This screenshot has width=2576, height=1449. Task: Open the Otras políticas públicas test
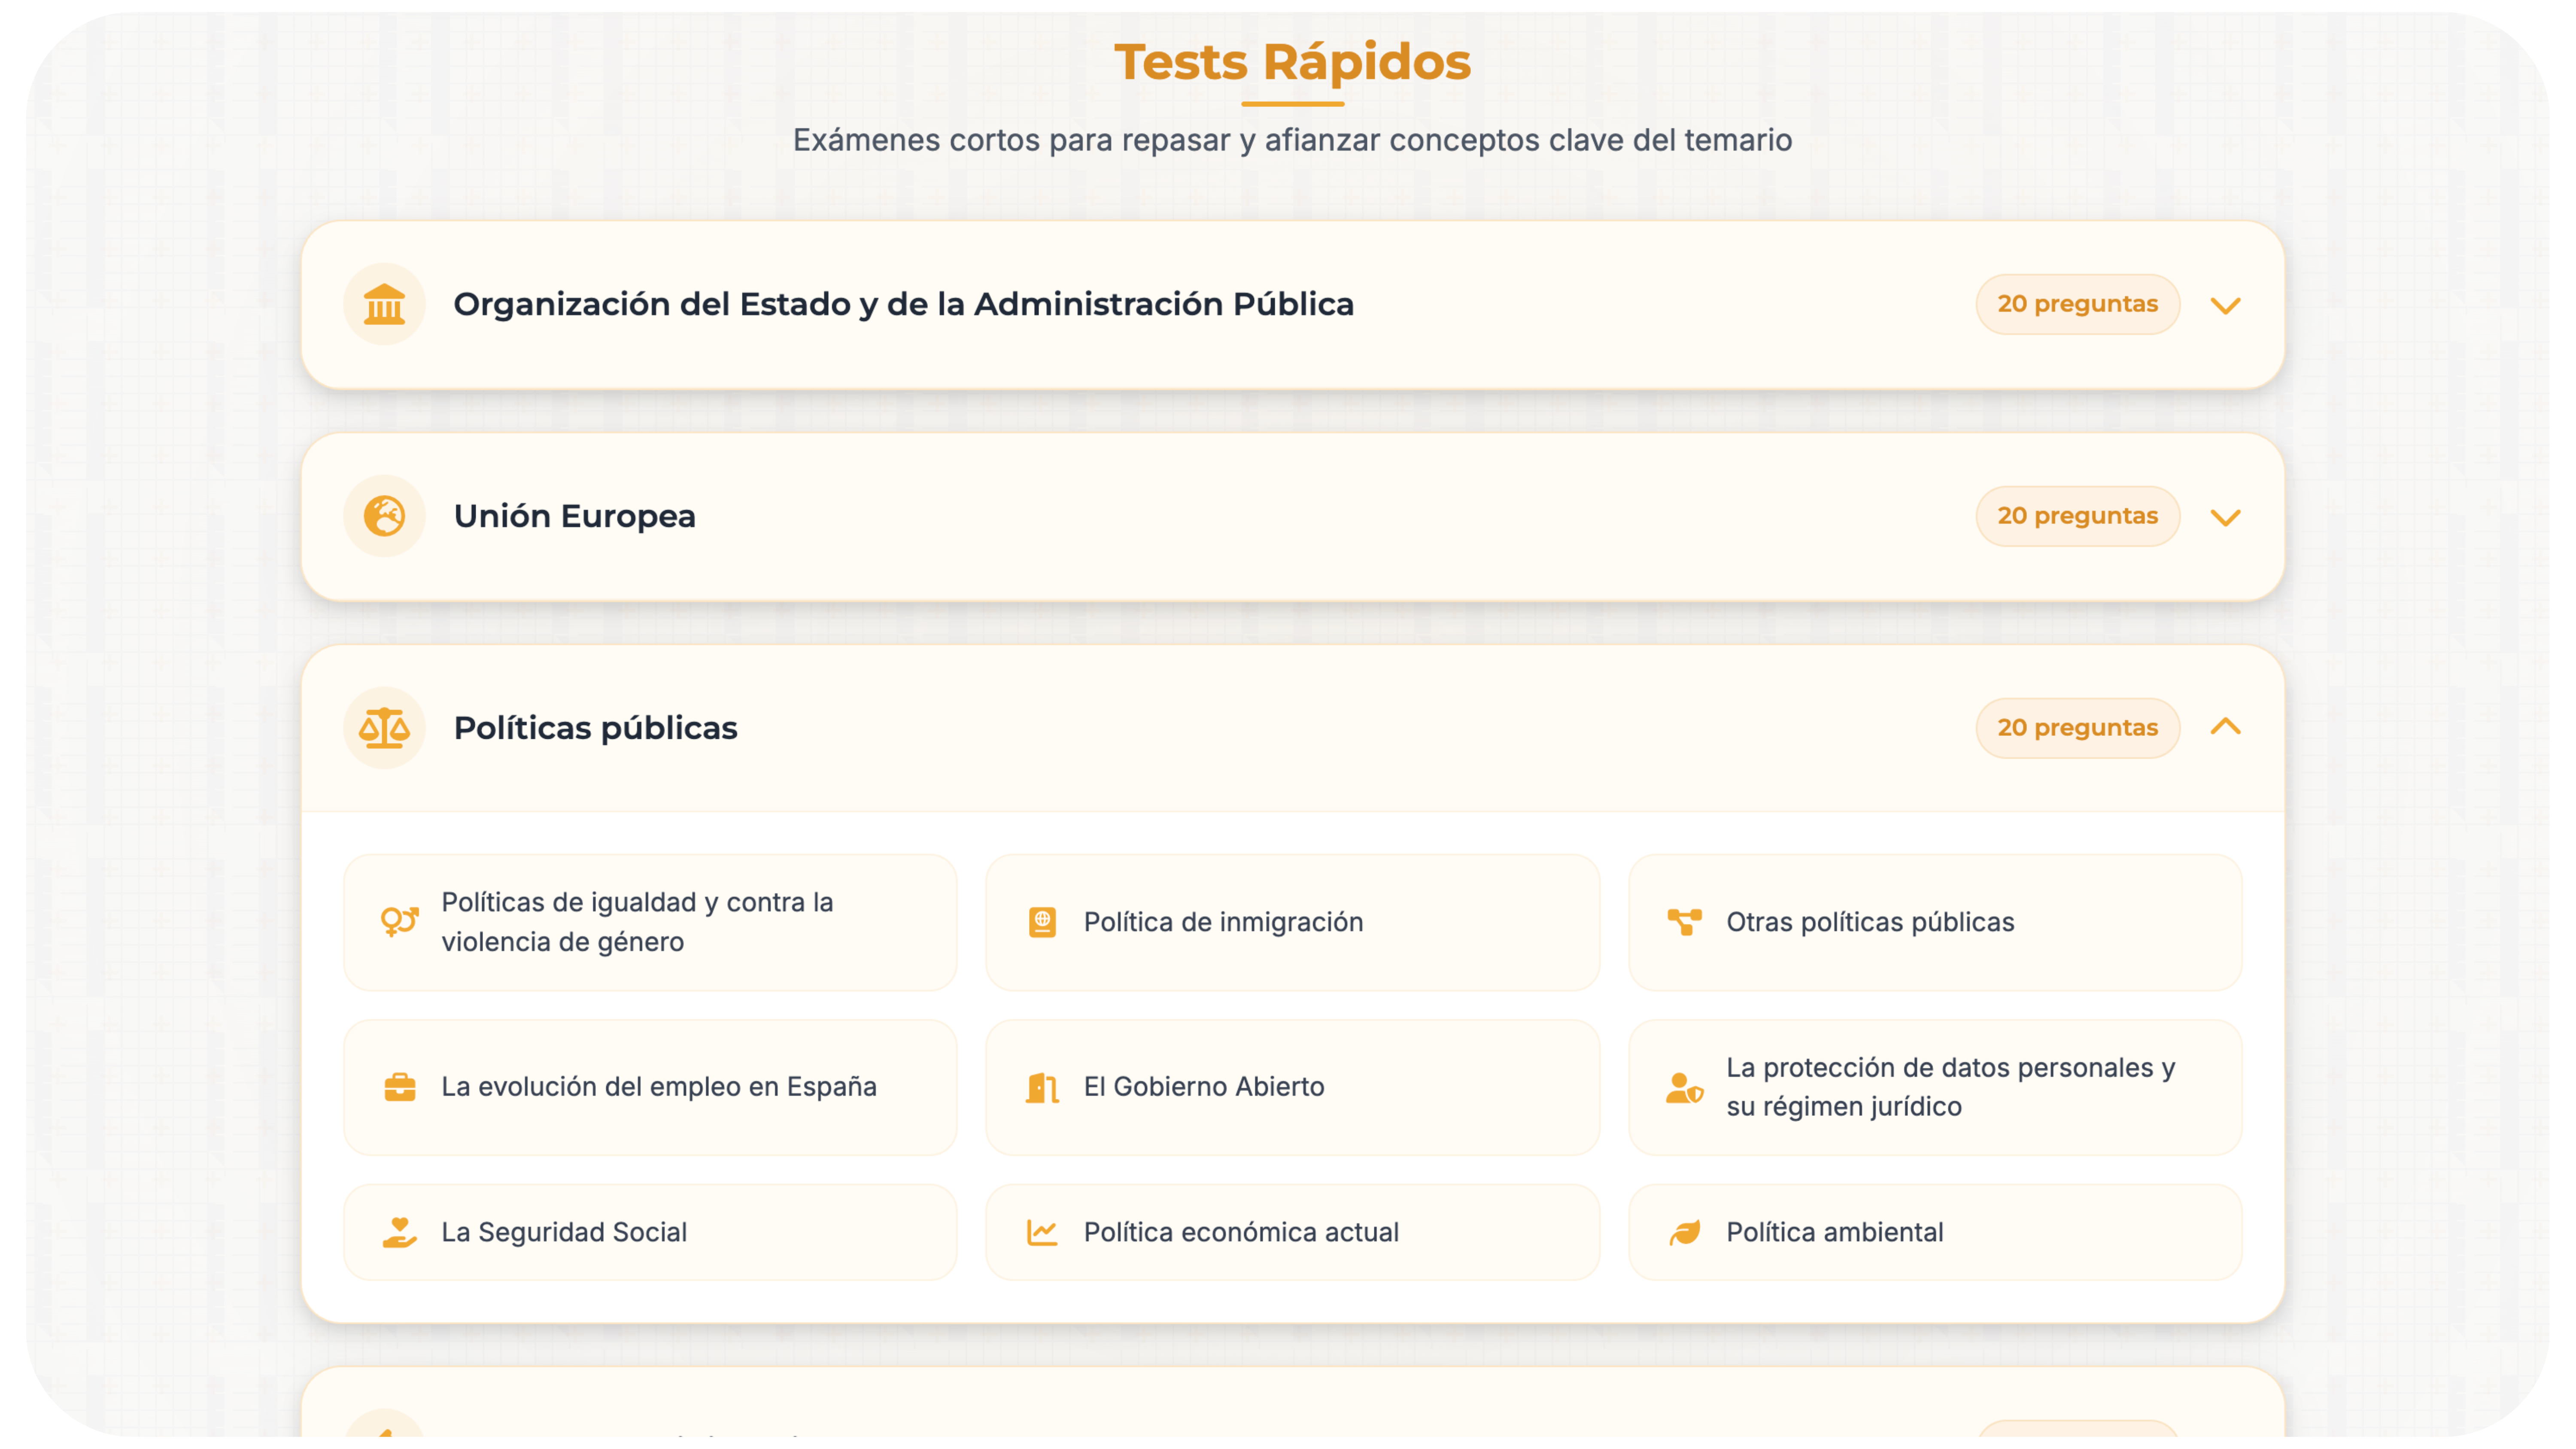pyautogui.click(x=1935, y=922)
